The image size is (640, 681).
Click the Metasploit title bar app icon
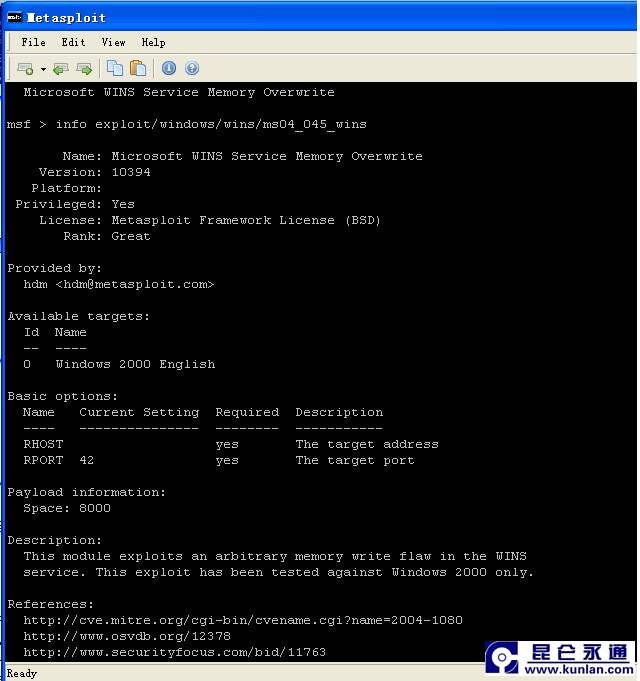click(x=14, y=17)
